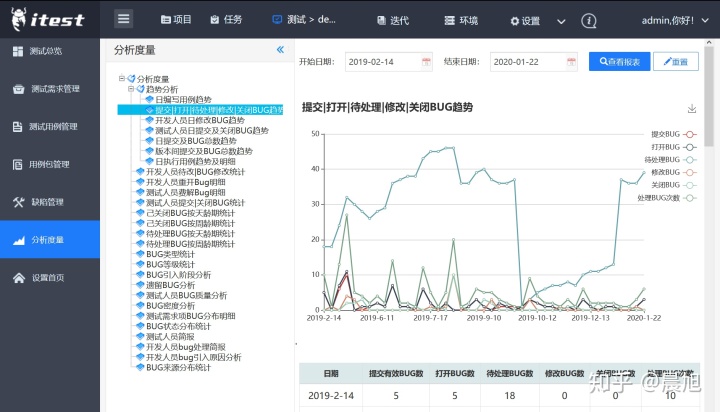This screenshot has height=412, width=720.
Task: Click the itest logo
Action: pyautogui.click(x=47, y=19)
